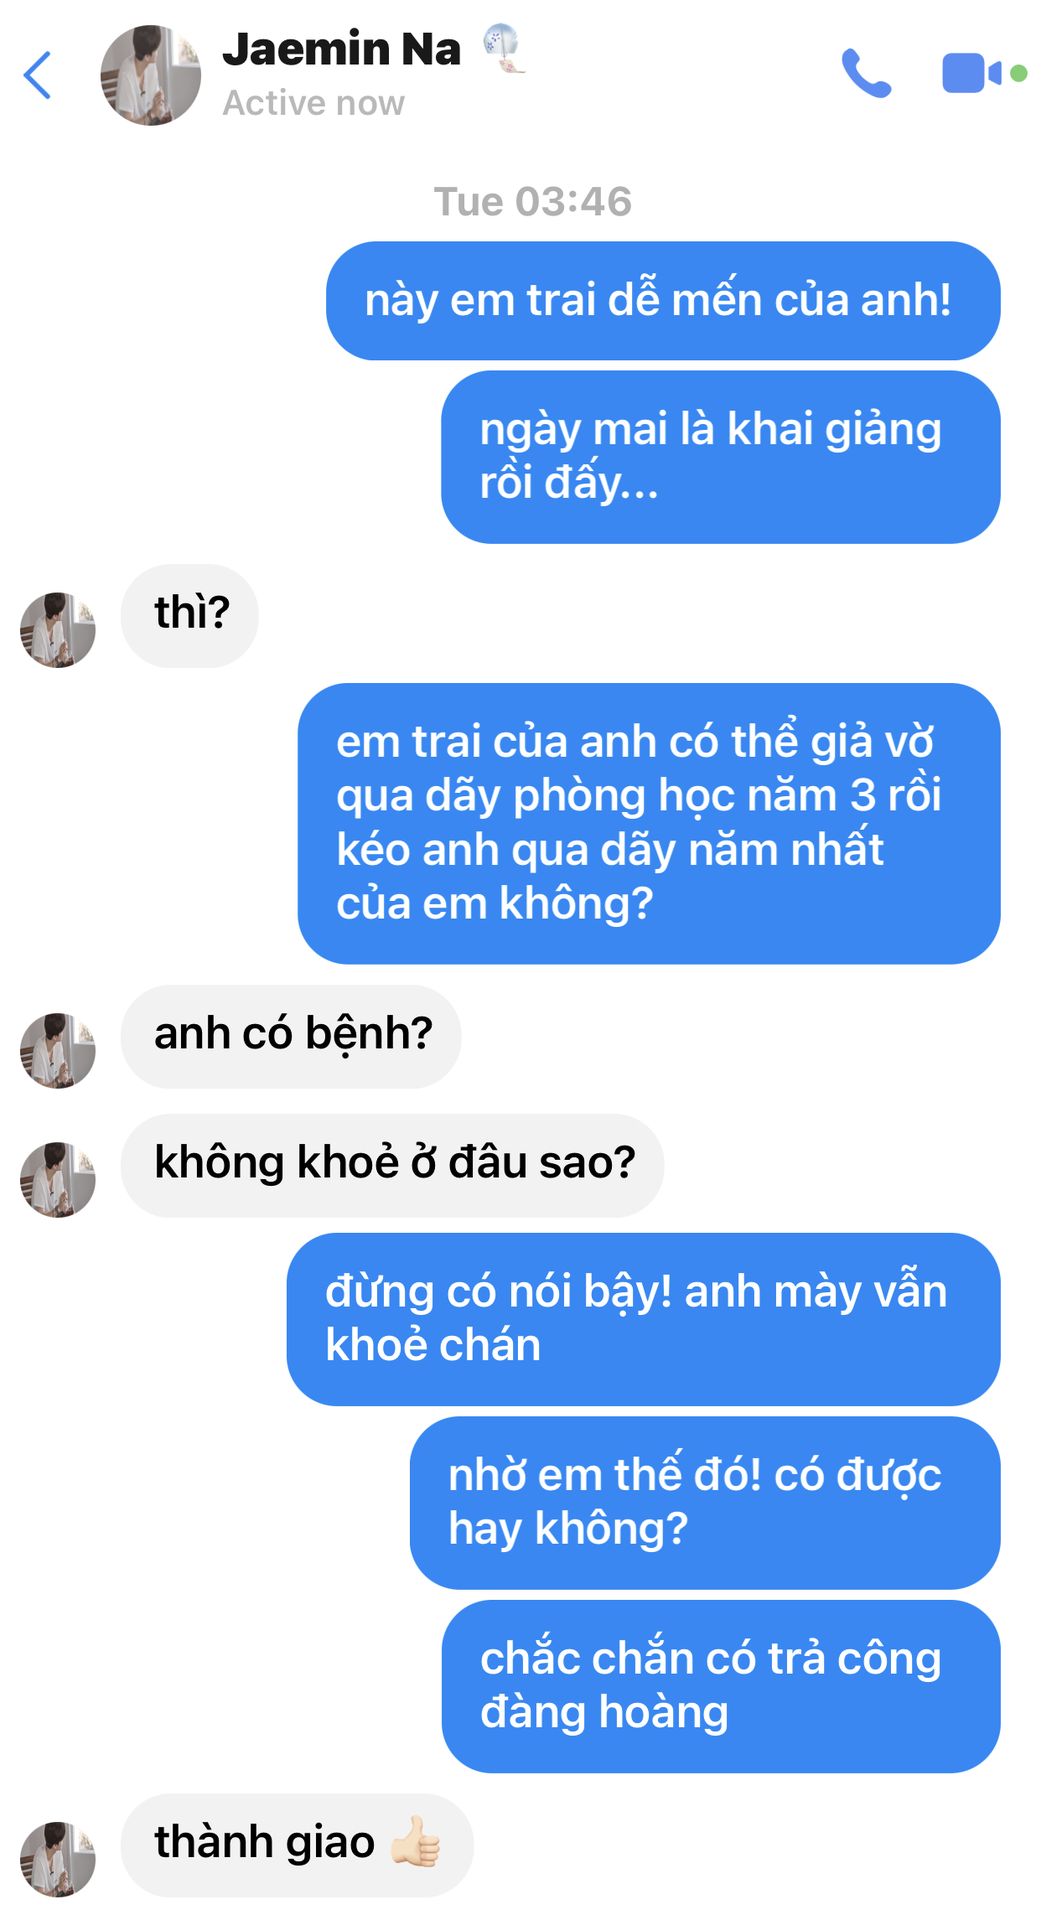Image resolution: width=1041 pixels, height=1920 pixels.
Task: Select the "đừng có nói bậy!" message
Action: click(x=644, y=1319)
